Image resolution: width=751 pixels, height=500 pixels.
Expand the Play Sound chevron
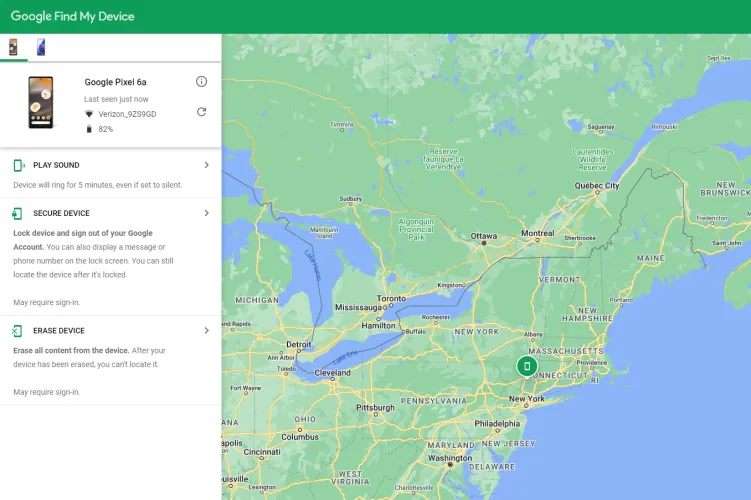pos(206,165)
